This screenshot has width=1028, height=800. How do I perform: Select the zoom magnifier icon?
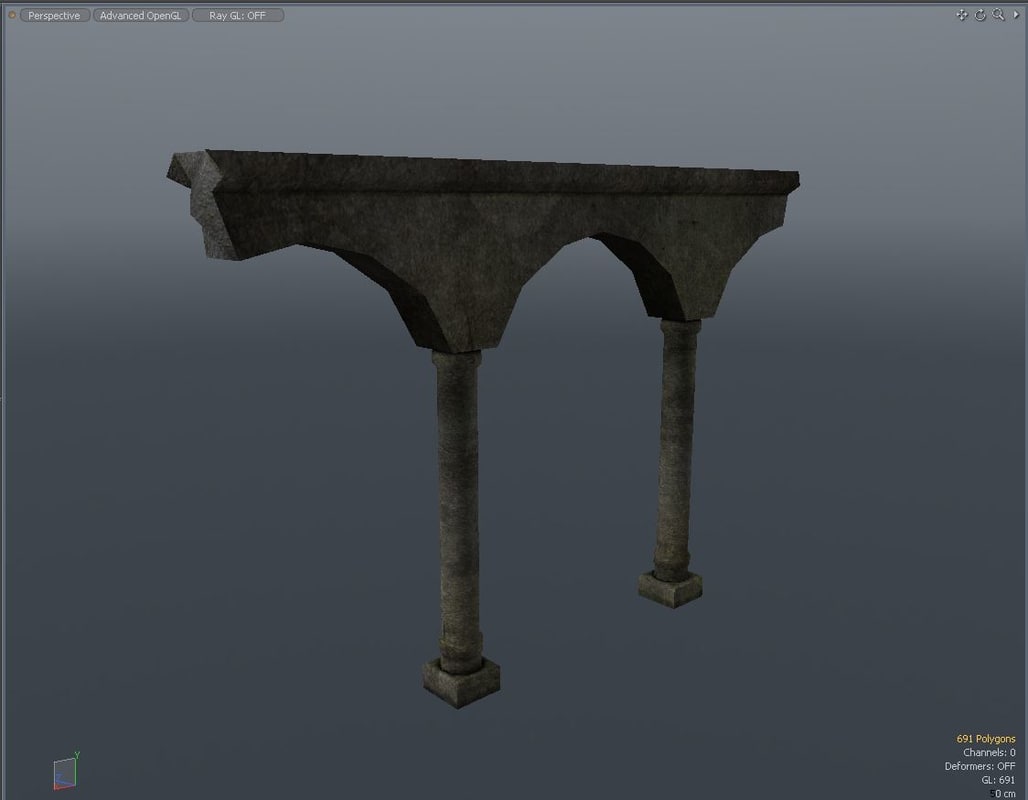[x=996, y=14]
